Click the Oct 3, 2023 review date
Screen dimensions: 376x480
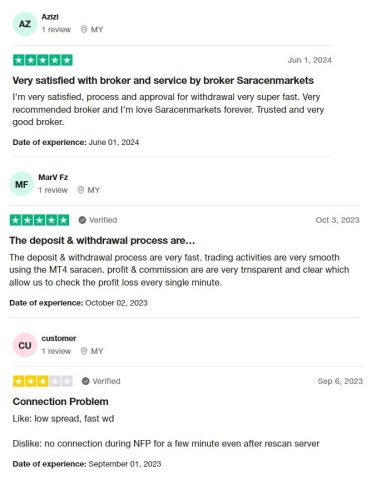point(337,220)
